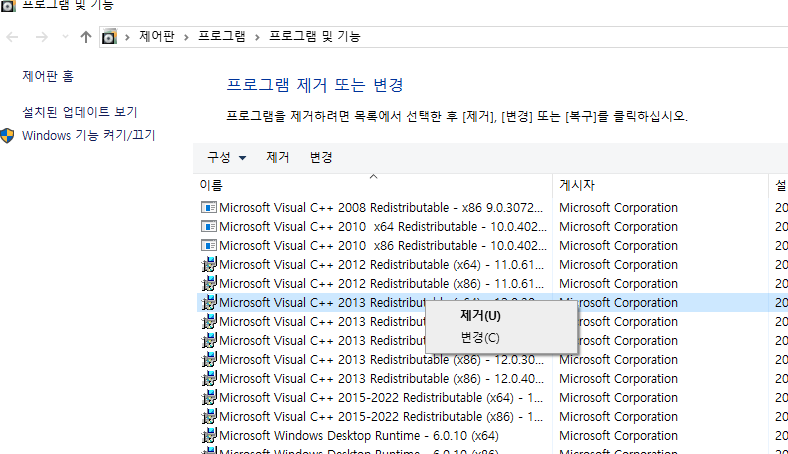Open the recent locations dropdown arrow
Viewport: 788px width, 454px height.
click(x=65, y=37)
